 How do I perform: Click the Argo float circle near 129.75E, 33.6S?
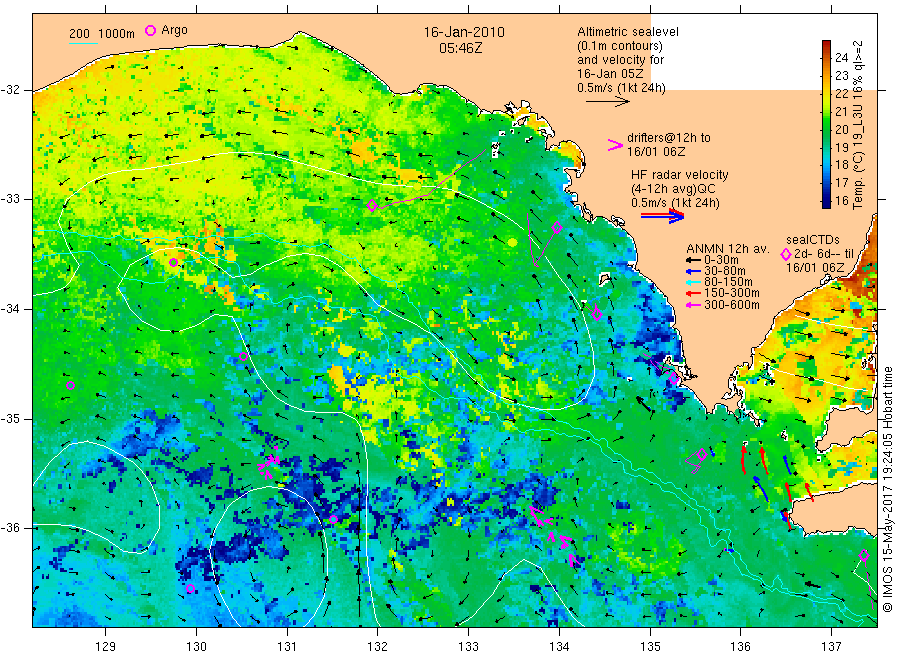tap(173, 262)
